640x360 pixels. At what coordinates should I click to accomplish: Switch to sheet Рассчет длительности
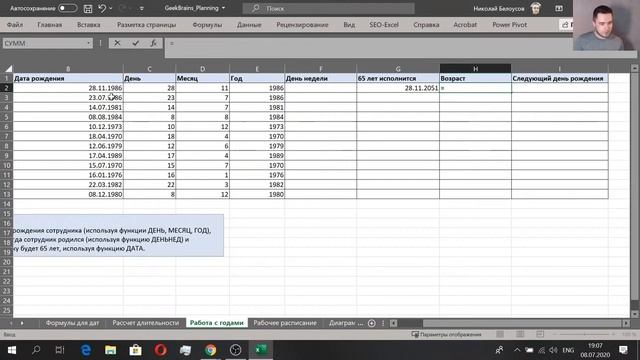coord(145,323)
